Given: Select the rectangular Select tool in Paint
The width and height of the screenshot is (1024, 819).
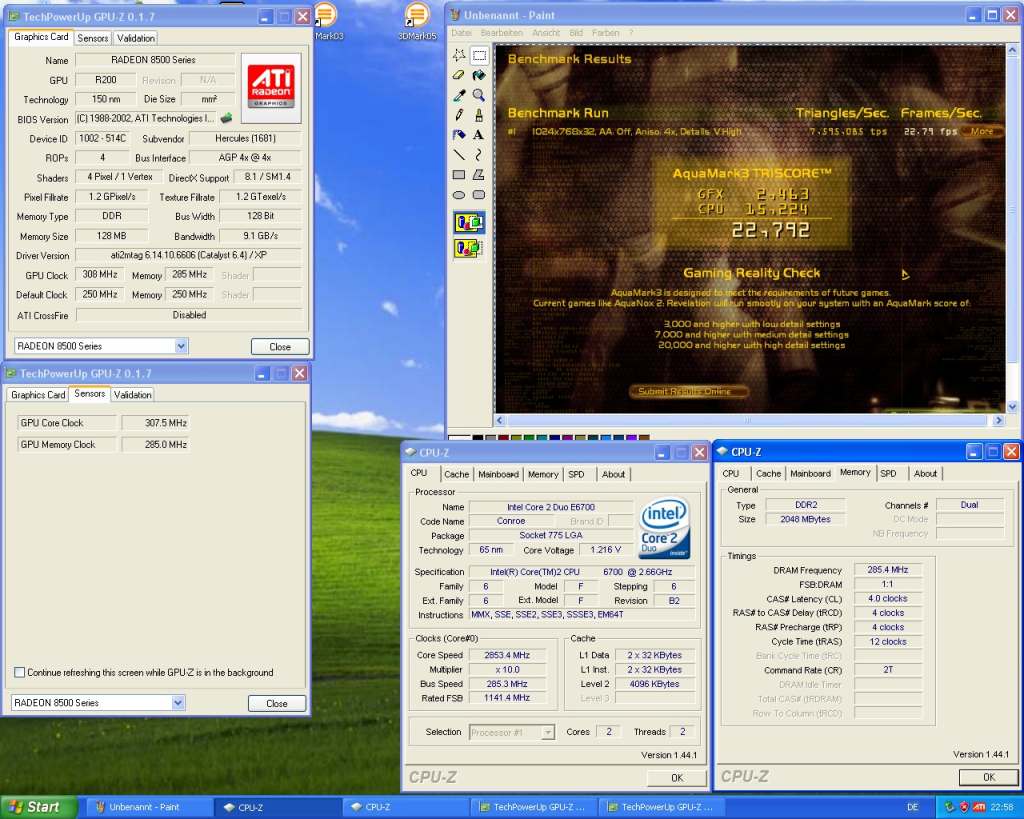Looking at the screenshot, I should coord(479,56).
